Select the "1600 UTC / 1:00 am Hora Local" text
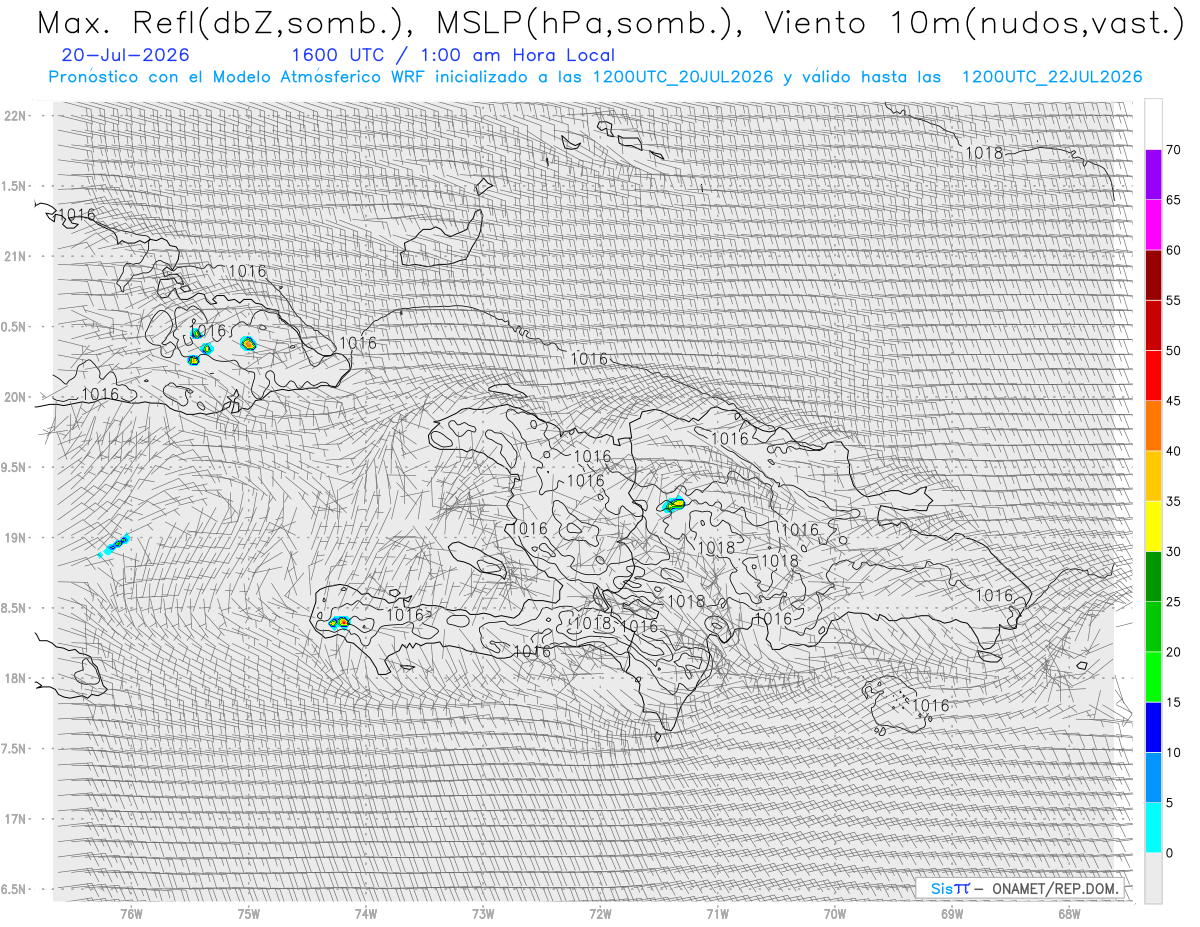1200x927 pixels. pos(453,55)
